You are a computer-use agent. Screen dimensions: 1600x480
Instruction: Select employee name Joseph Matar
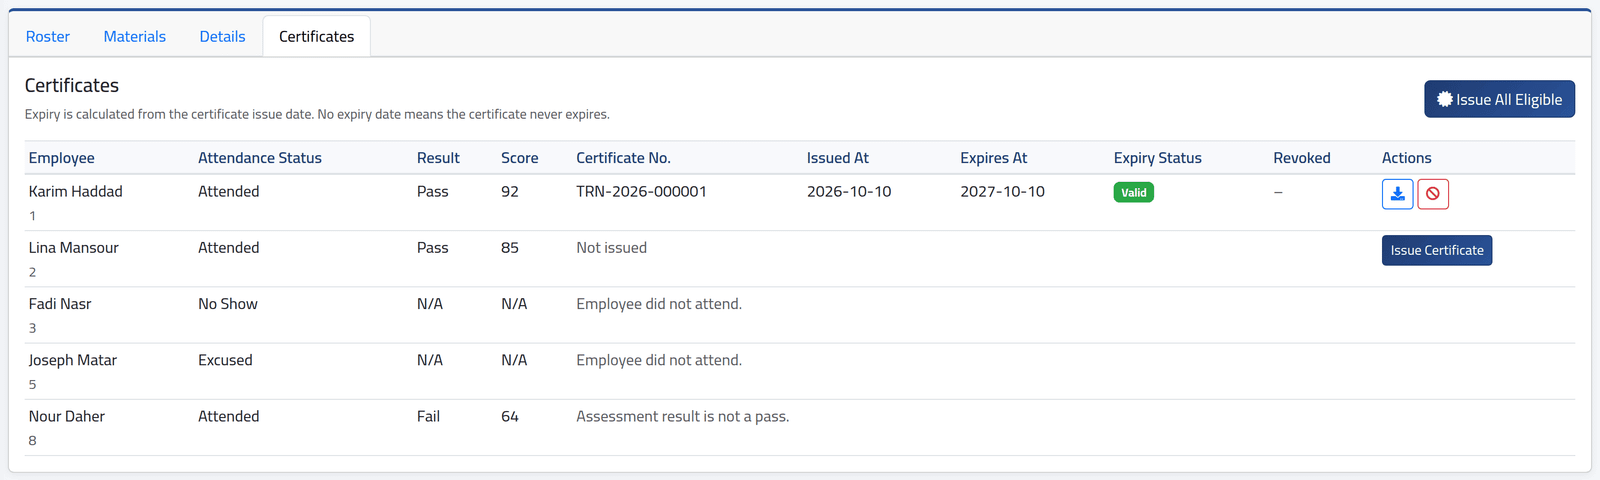(73, 359)
